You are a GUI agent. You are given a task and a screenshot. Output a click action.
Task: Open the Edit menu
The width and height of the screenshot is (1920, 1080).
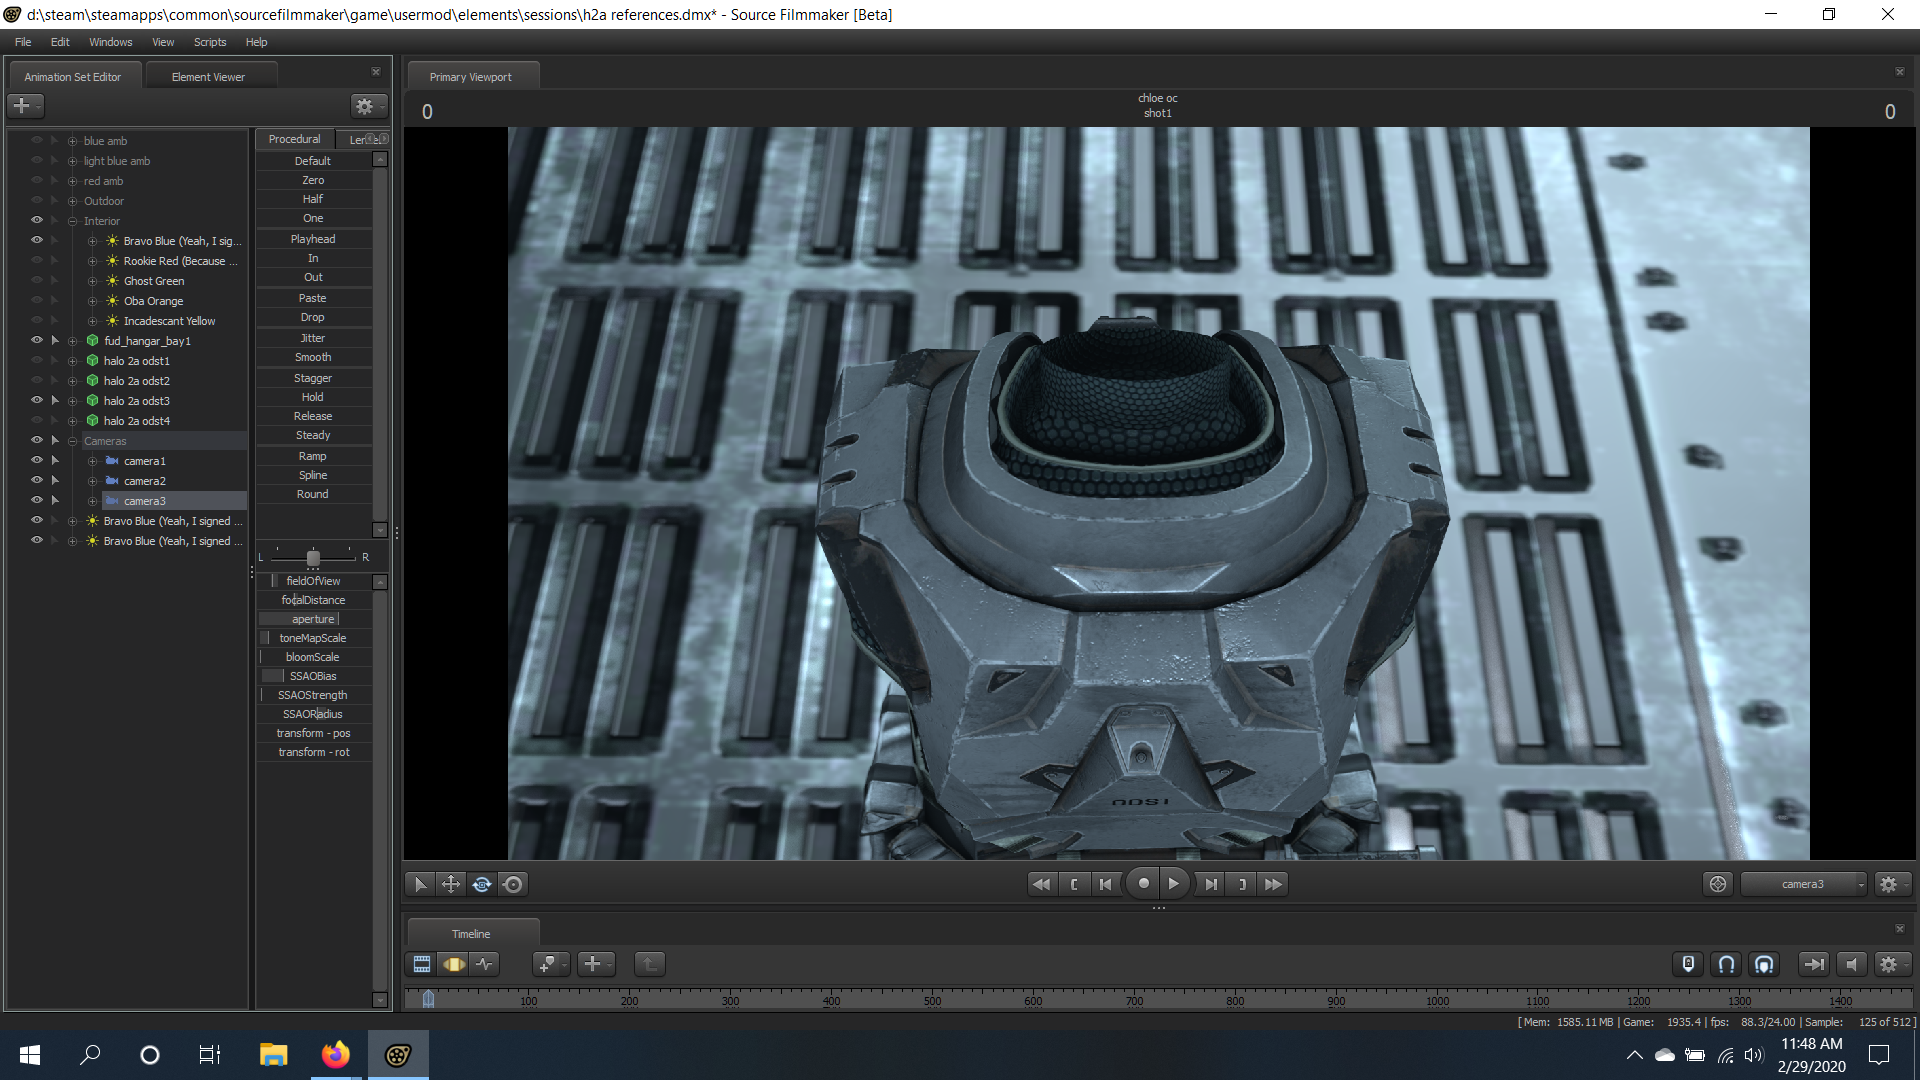click(x=60, y=42)
